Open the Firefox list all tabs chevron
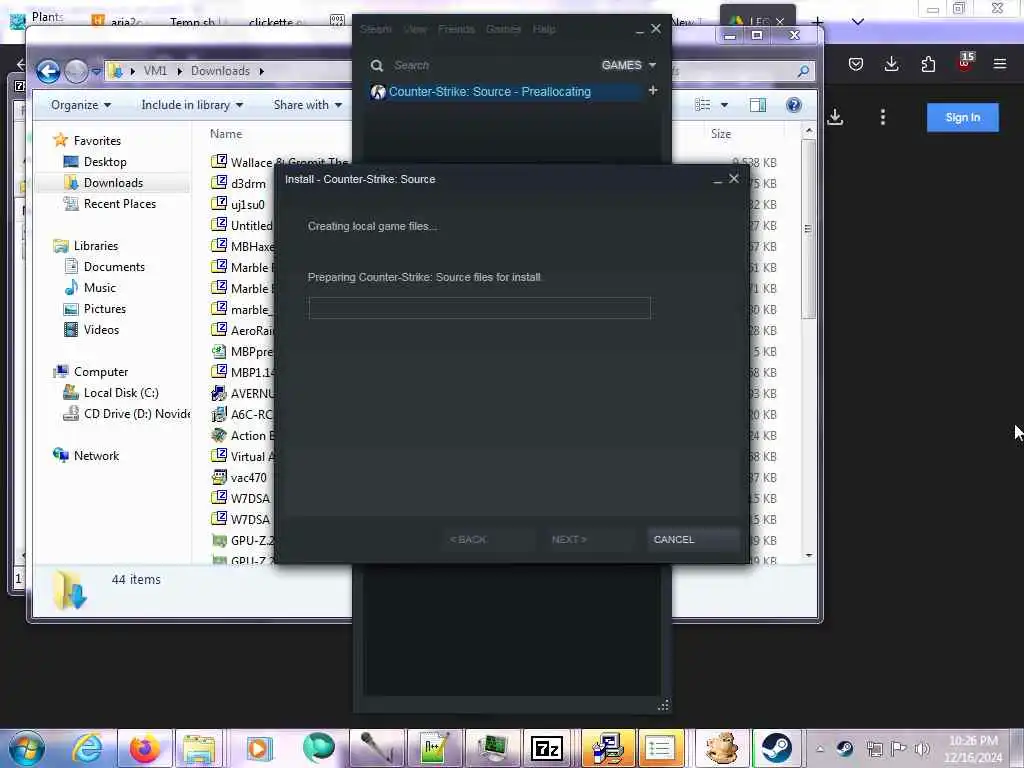The image size is (1024, 768). tap(857, 22)
